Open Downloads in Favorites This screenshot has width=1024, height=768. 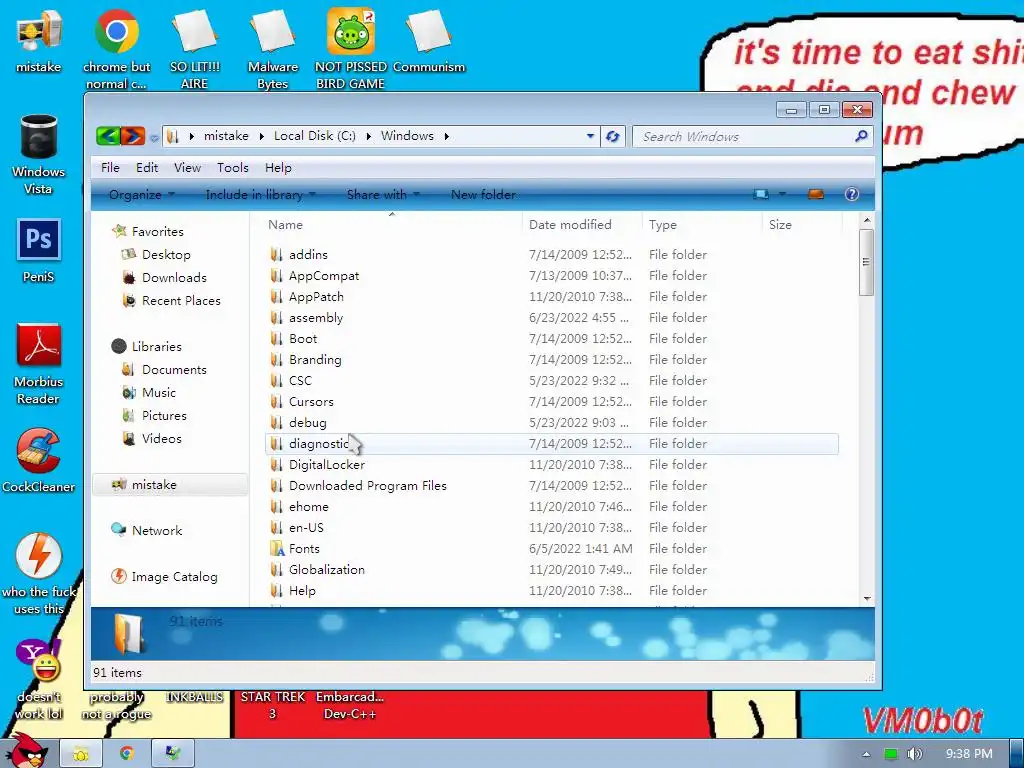point(174,278)
